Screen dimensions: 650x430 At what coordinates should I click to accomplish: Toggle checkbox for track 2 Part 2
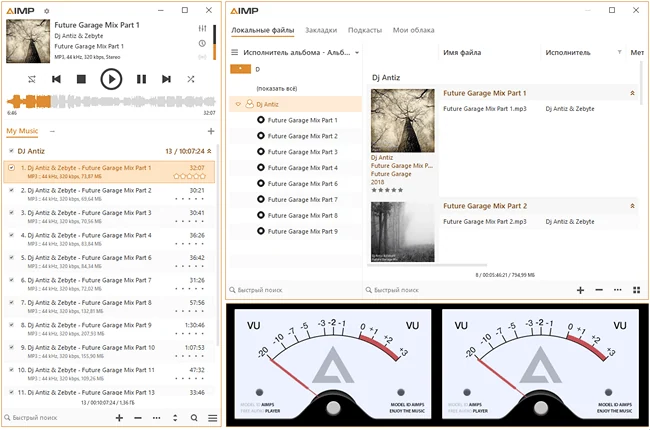(12, 190)
